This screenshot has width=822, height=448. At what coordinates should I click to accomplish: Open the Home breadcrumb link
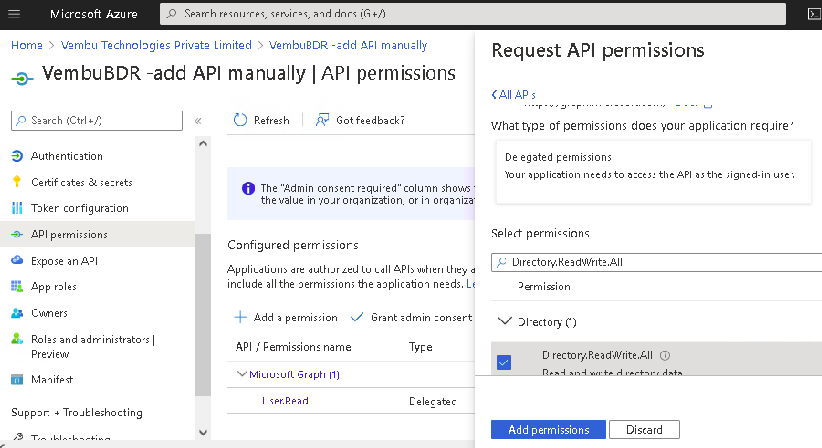[x=27, y=45]
